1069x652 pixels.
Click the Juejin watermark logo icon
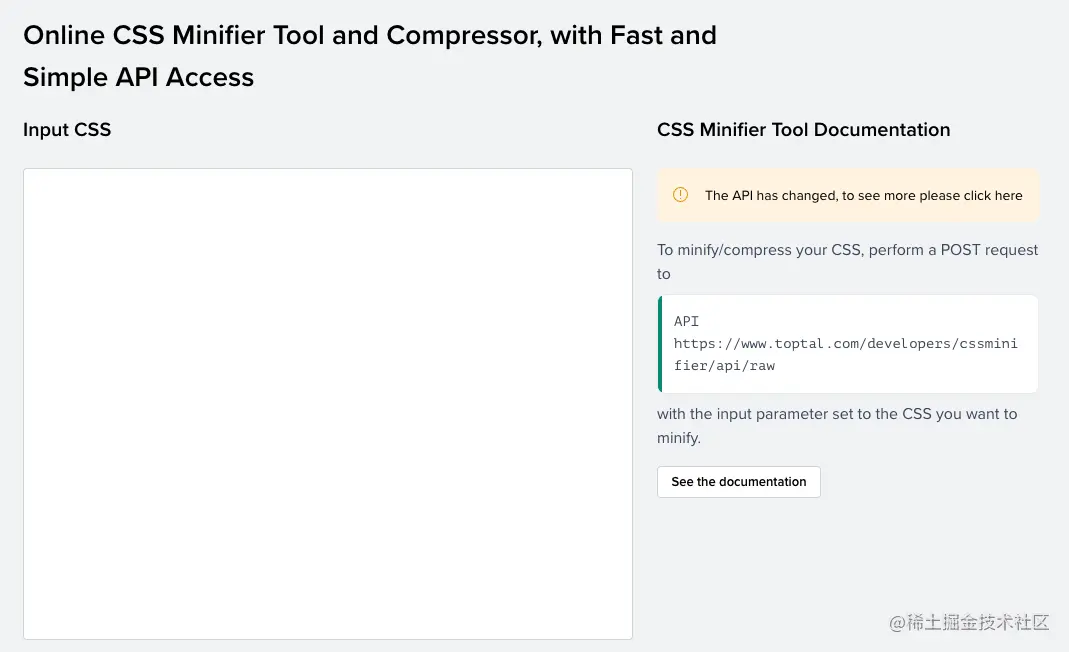[x=897, y=622]
